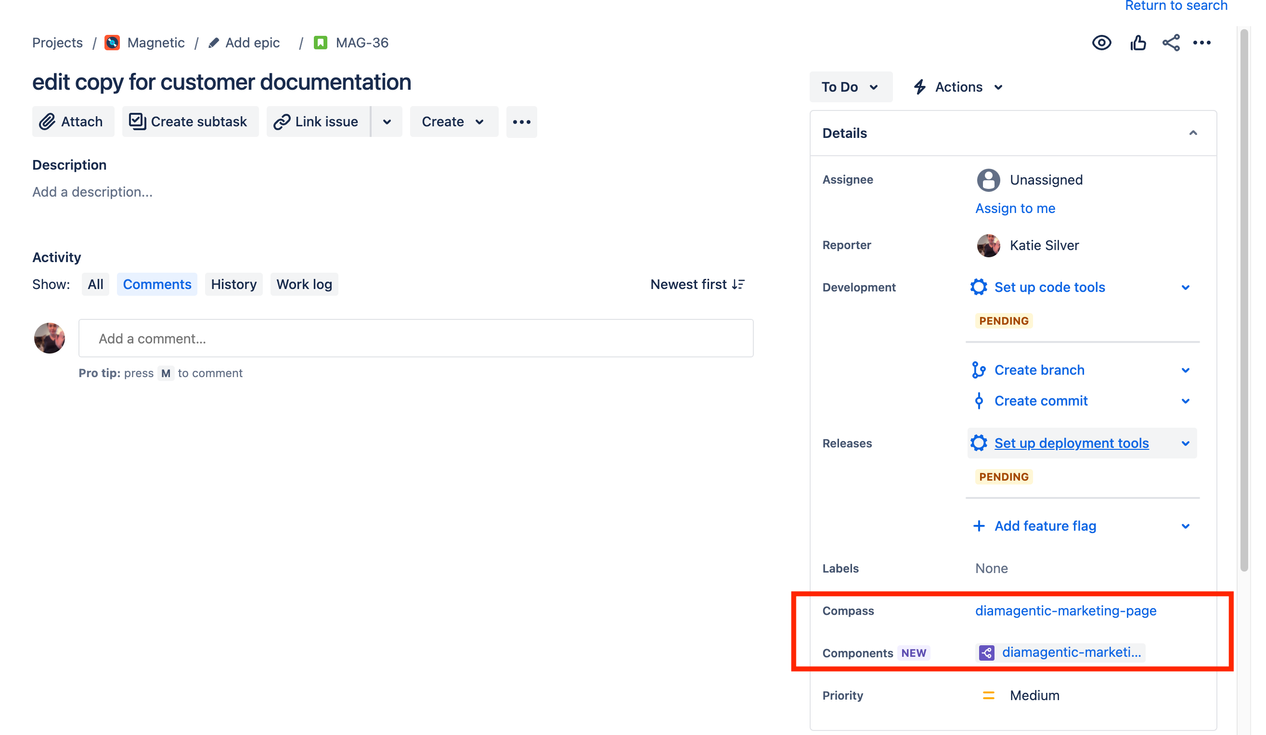
Task: Toggle Newest first sort order
Action: [x=697, y=285]
